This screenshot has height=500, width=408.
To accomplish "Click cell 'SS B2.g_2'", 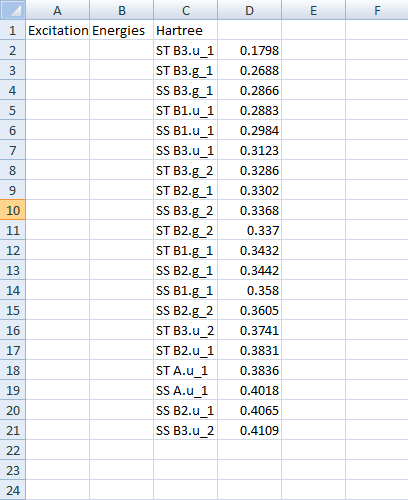I will pyautogui.click(x=185, y=310).
